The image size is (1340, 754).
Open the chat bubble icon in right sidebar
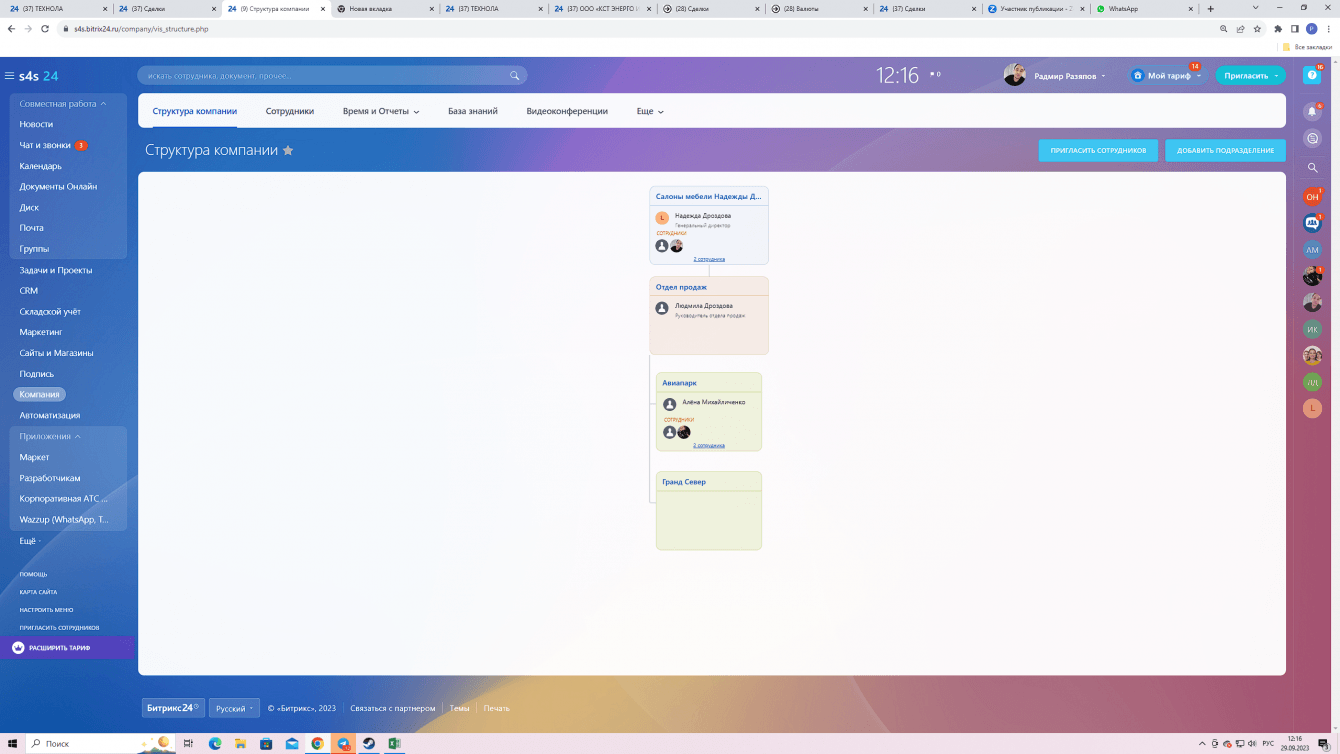click(x=1312, y=138)
